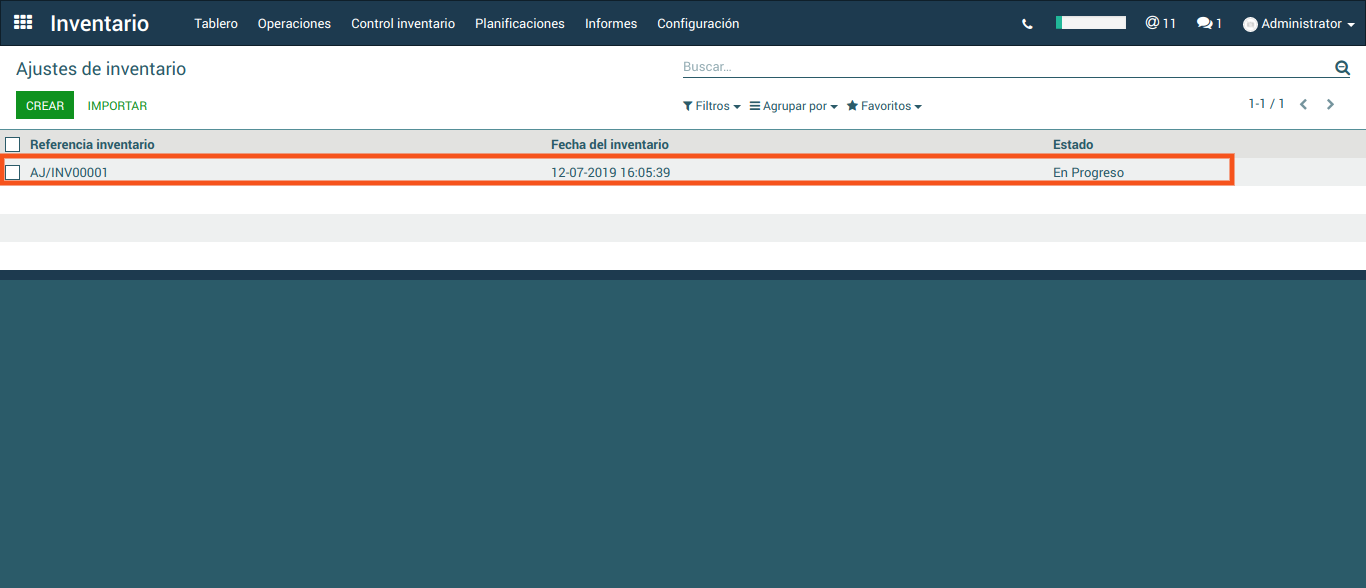The image size is (1366, 588).
Task: Expand the Filtros dropdown
Action: coord(711,106)
